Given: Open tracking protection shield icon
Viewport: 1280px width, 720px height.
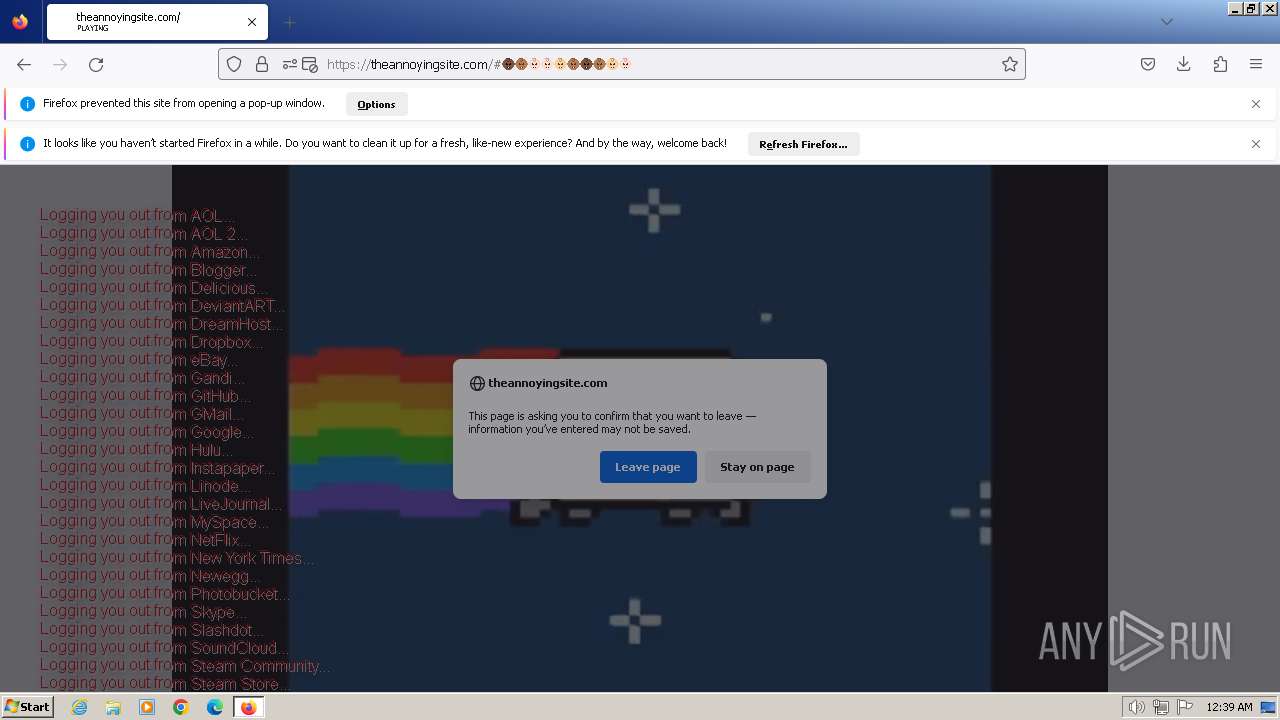Looking at the screenshot, I should coord(234,64).
